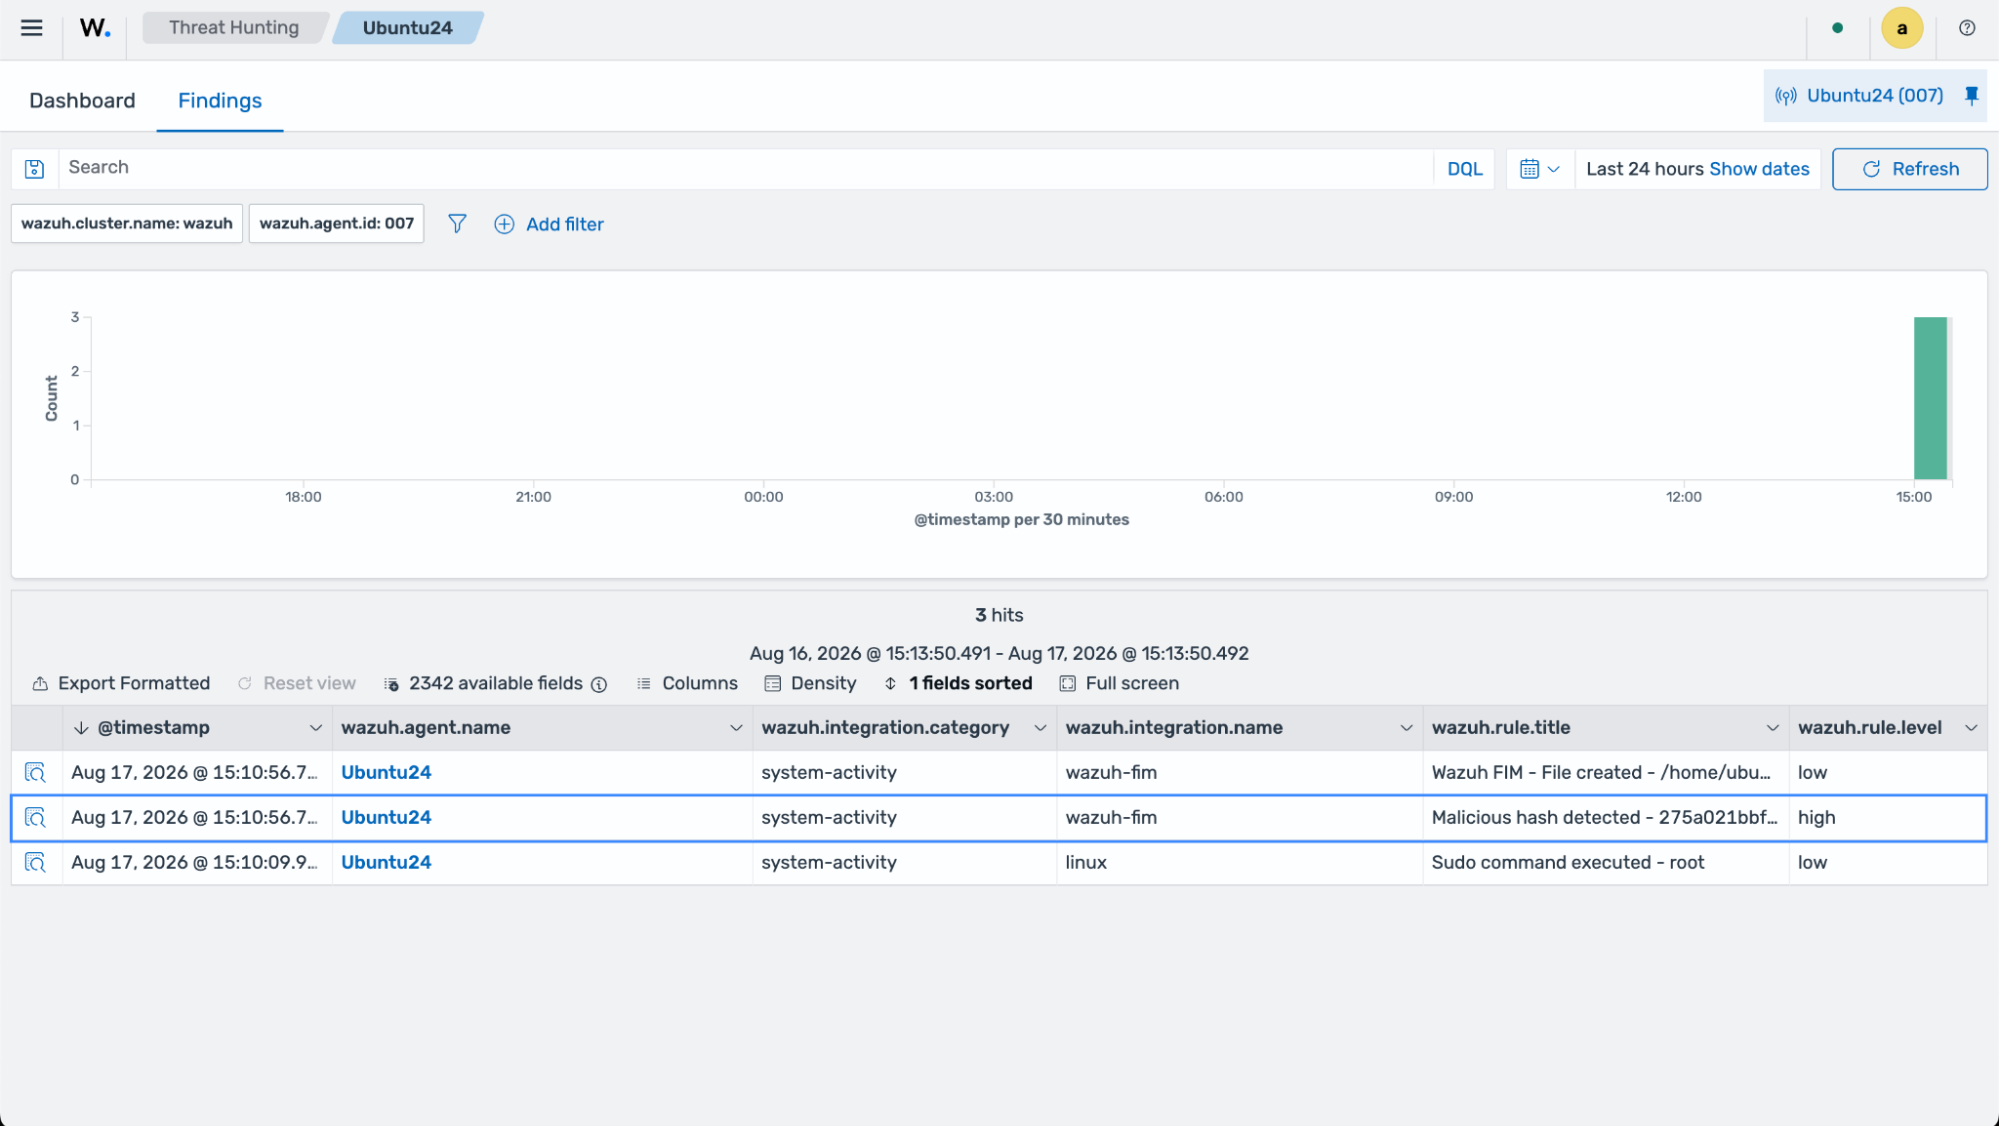
Task: Open the user avatar 'a' menu
Action: [1901, 28]
